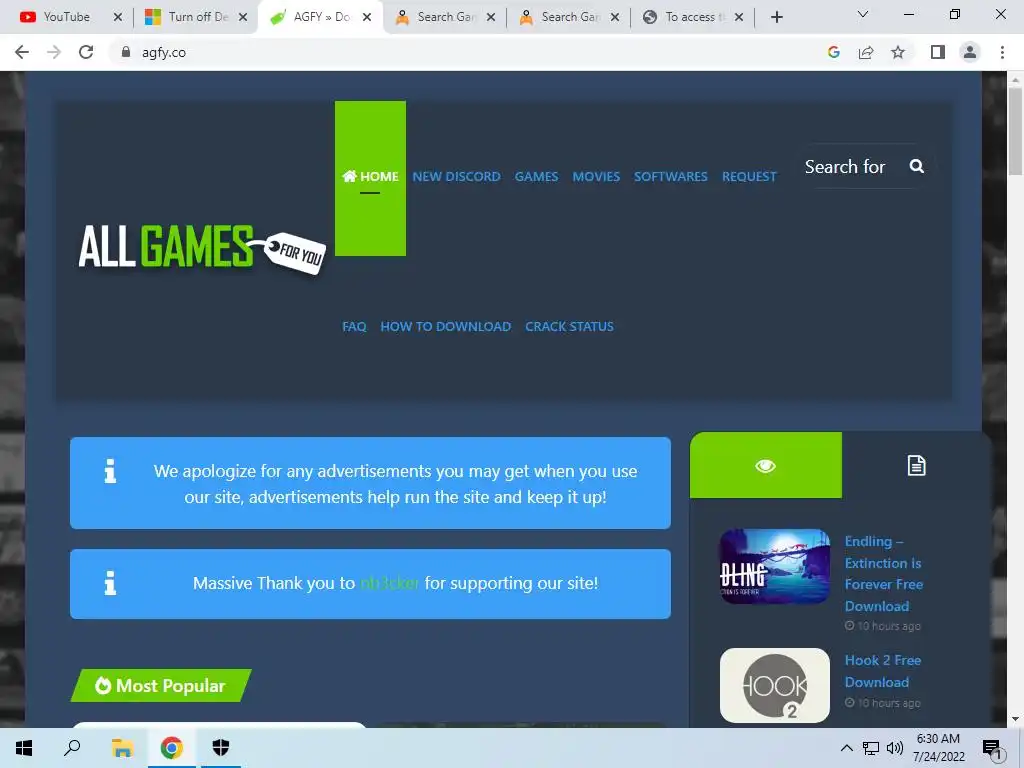
Task: Close the AGFY tab
Action: point(367,17)
